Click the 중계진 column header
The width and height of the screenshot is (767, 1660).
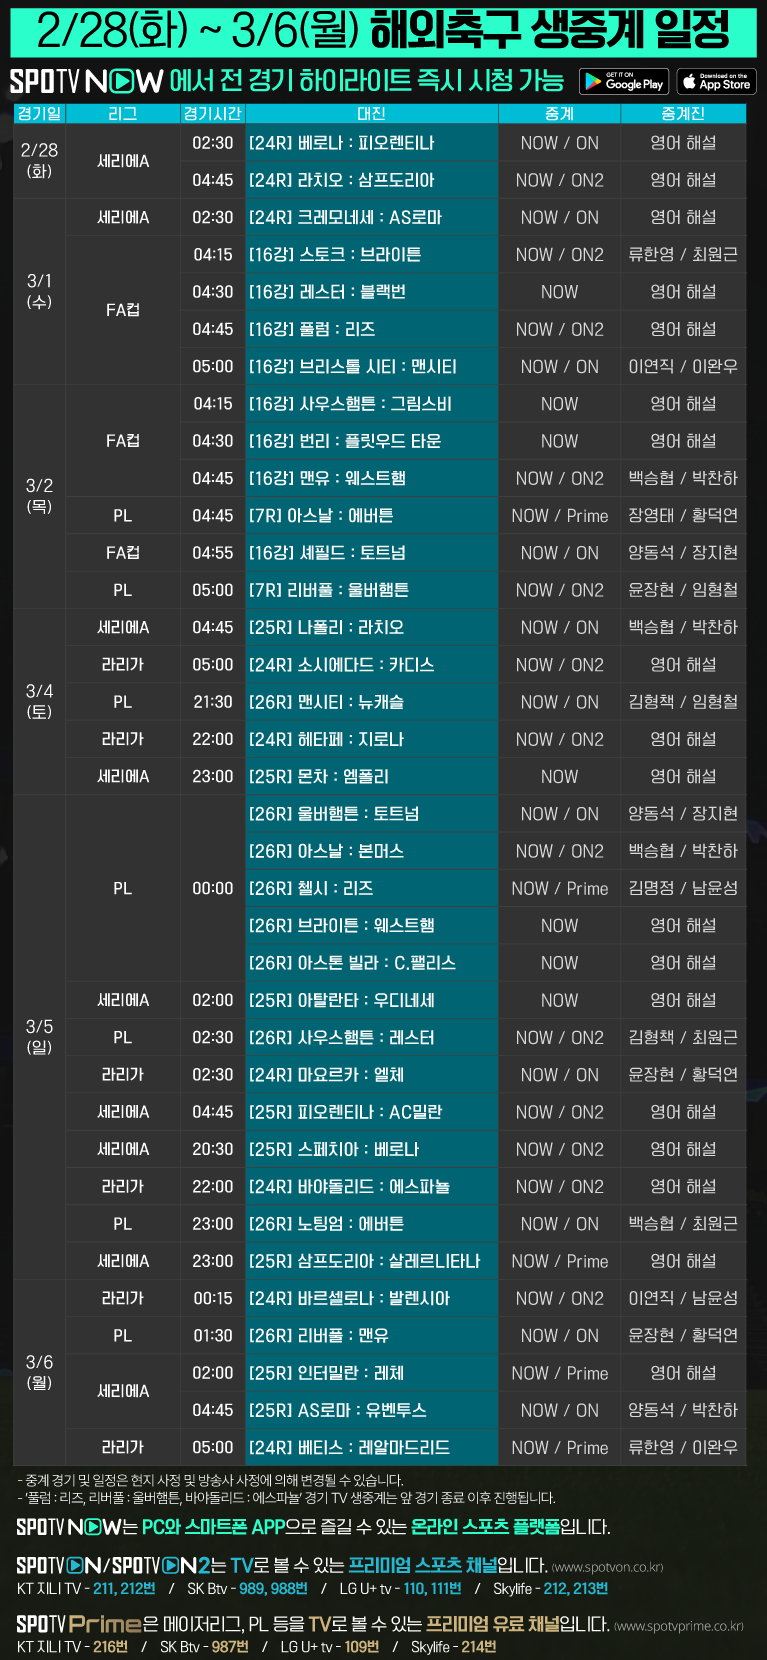[x=683, y=114]
